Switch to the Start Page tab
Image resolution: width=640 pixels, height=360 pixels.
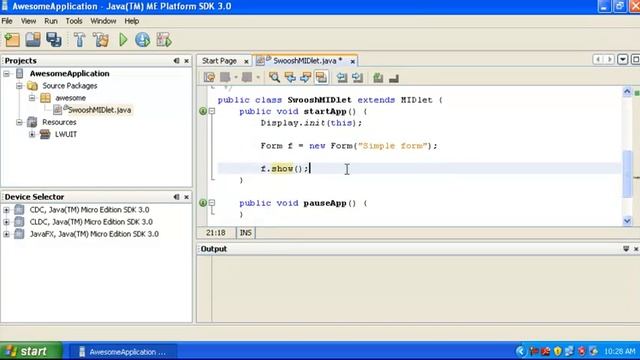(220, 61)
